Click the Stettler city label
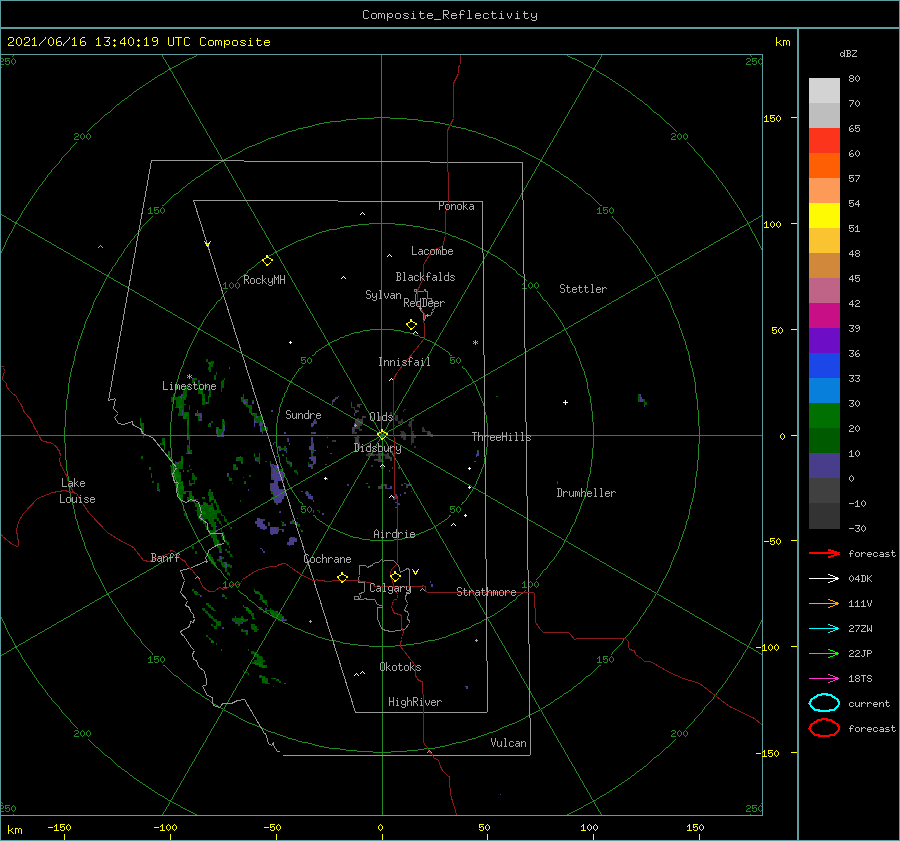This screenshot has width=900, height=841. (x=583, y=289)
